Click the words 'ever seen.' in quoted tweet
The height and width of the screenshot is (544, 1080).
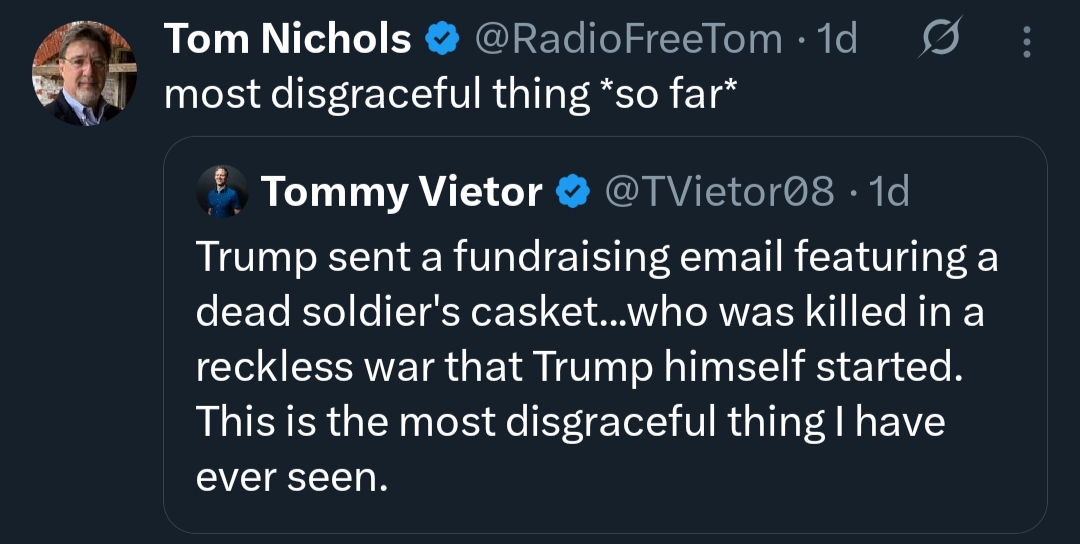[290, 477]
